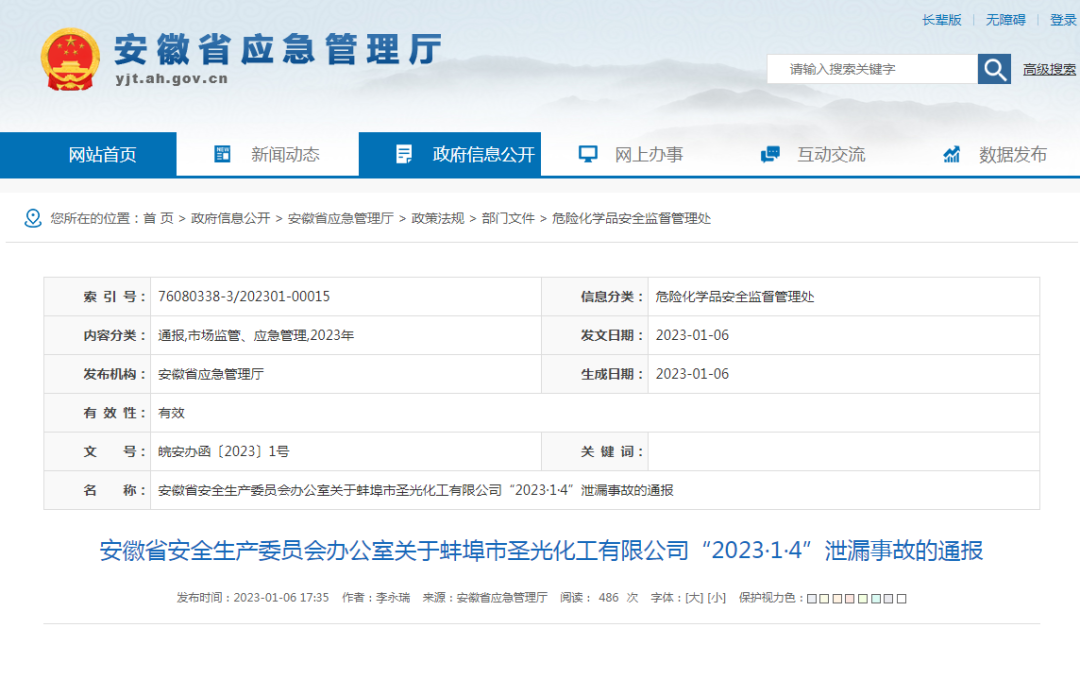Choose the lavender-gray eye-protection color
Viewport: 1080px width, 679px height.
889,598
